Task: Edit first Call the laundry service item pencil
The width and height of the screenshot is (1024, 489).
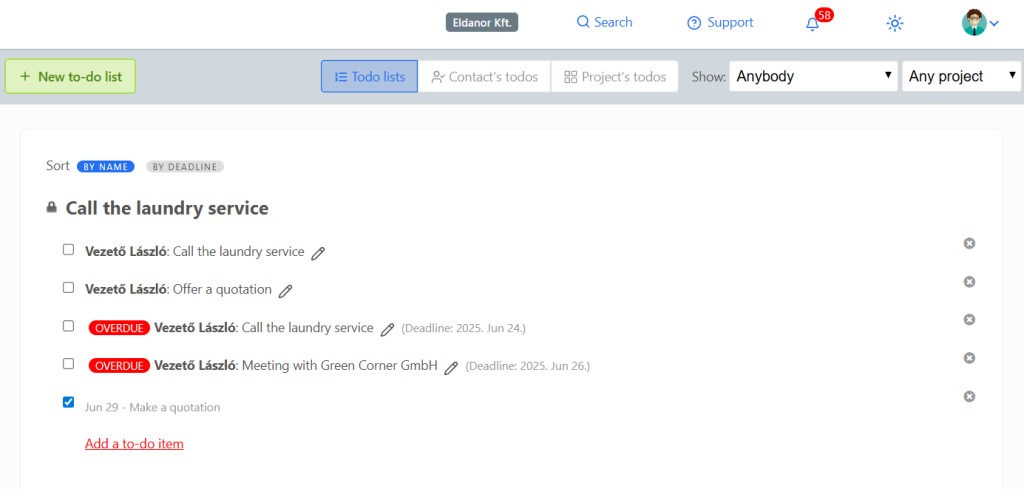Action: tap(318, 253)
